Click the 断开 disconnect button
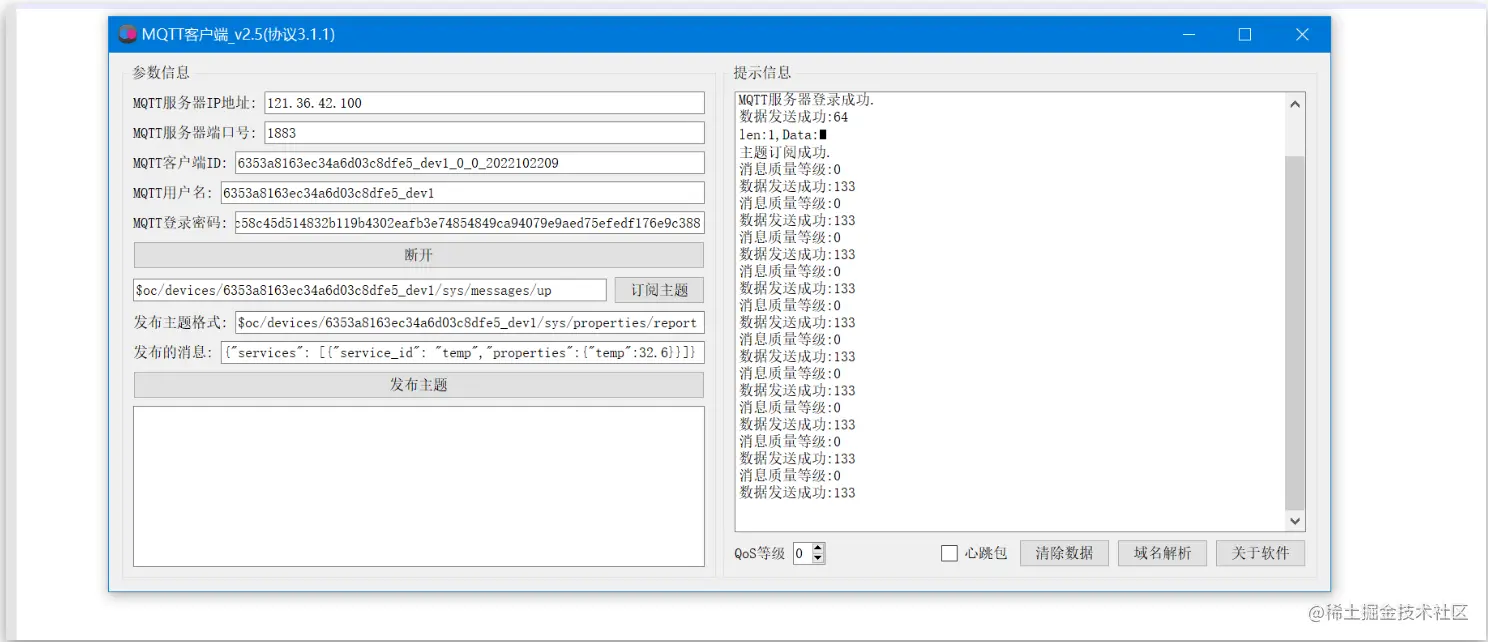The image size is (1488, 642). click(418, 255)
